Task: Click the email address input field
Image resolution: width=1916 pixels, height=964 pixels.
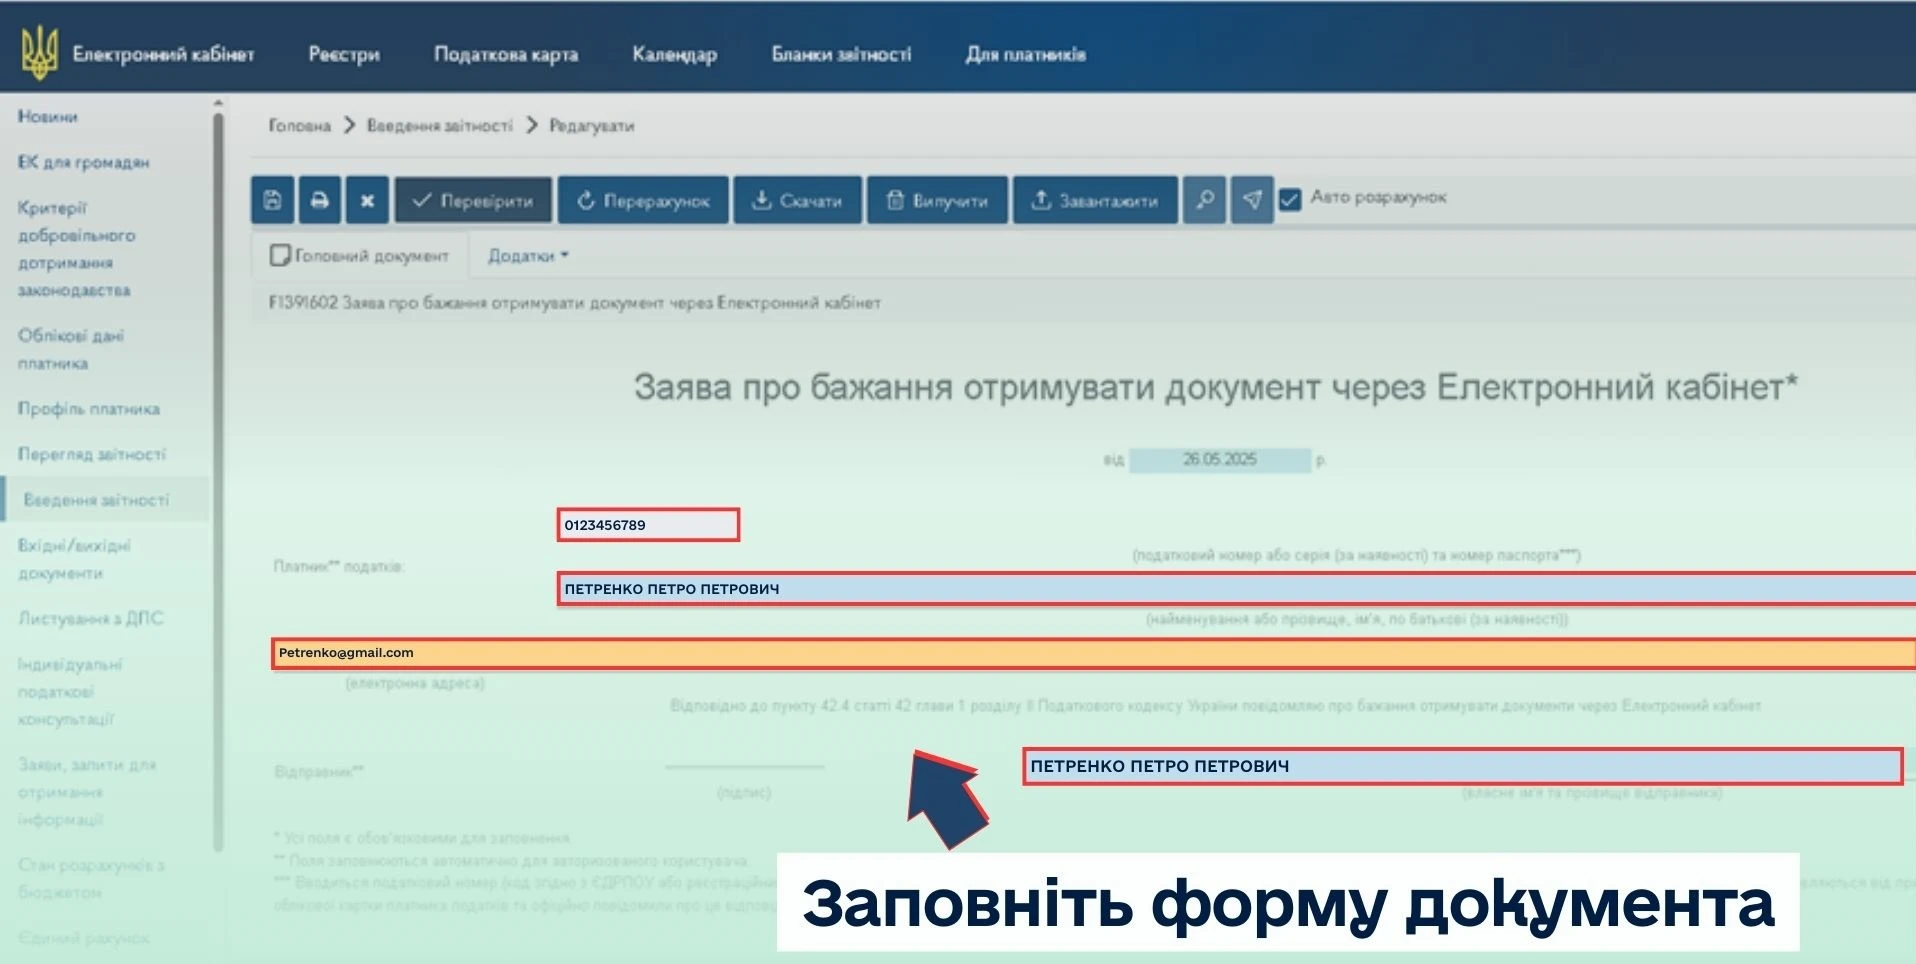Action: pos(1090,653)
